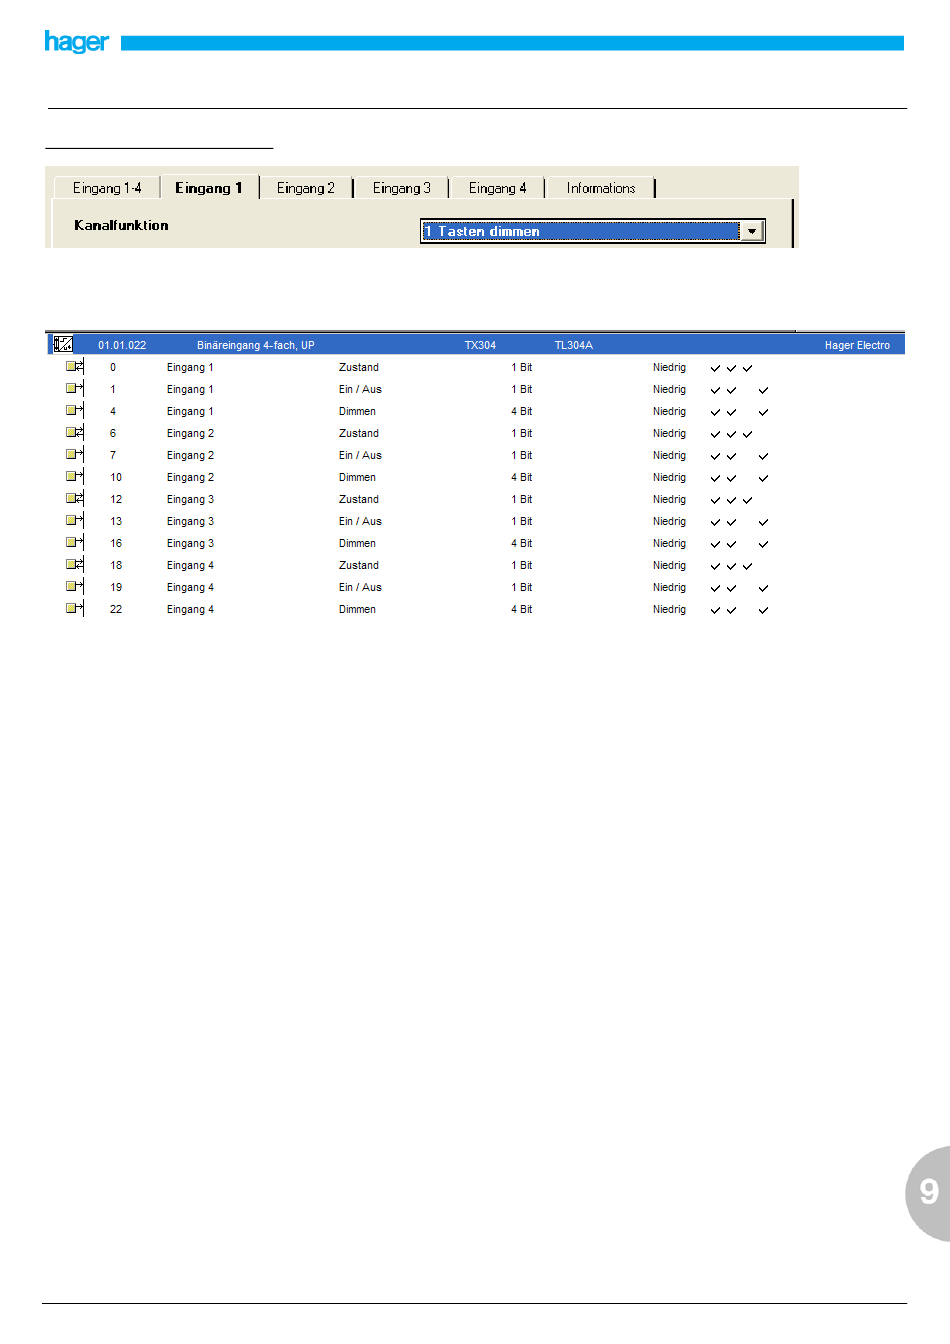
Task: Click the Eingang 3 Dimmen object row
Action: tap(357, 543)
